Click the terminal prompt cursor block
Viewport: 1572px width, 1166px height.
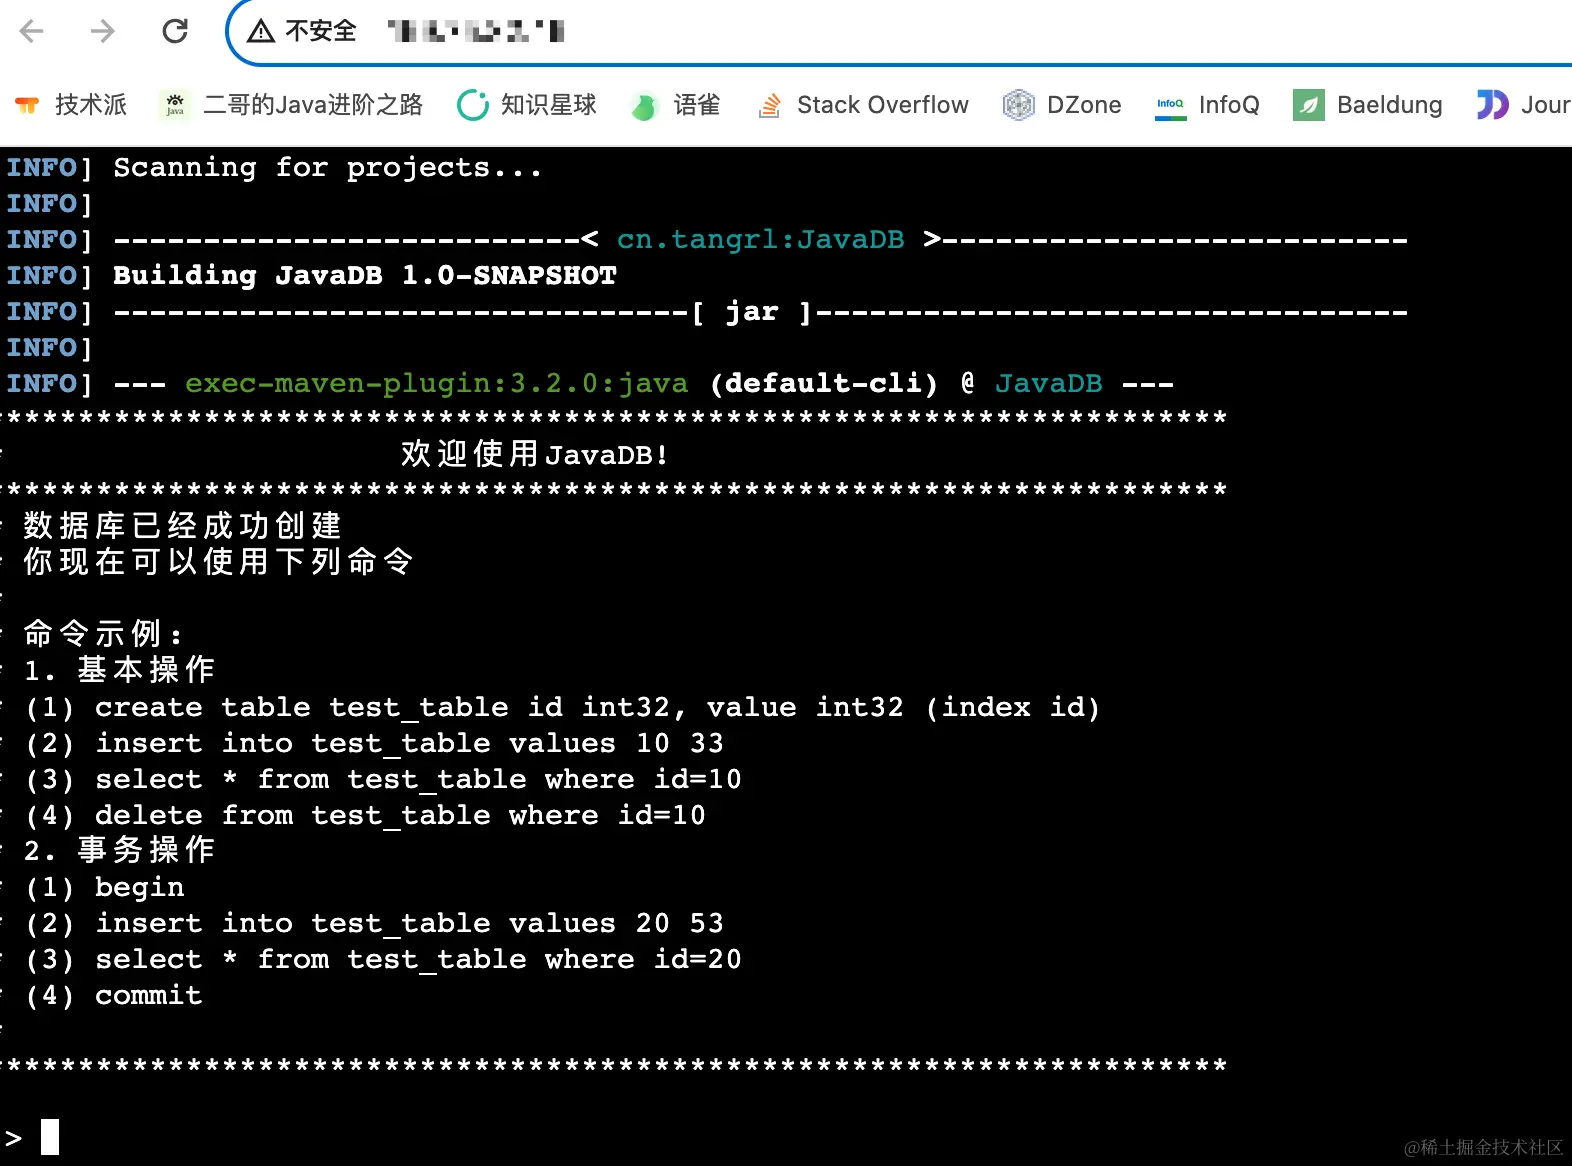tap(50, 1137)
